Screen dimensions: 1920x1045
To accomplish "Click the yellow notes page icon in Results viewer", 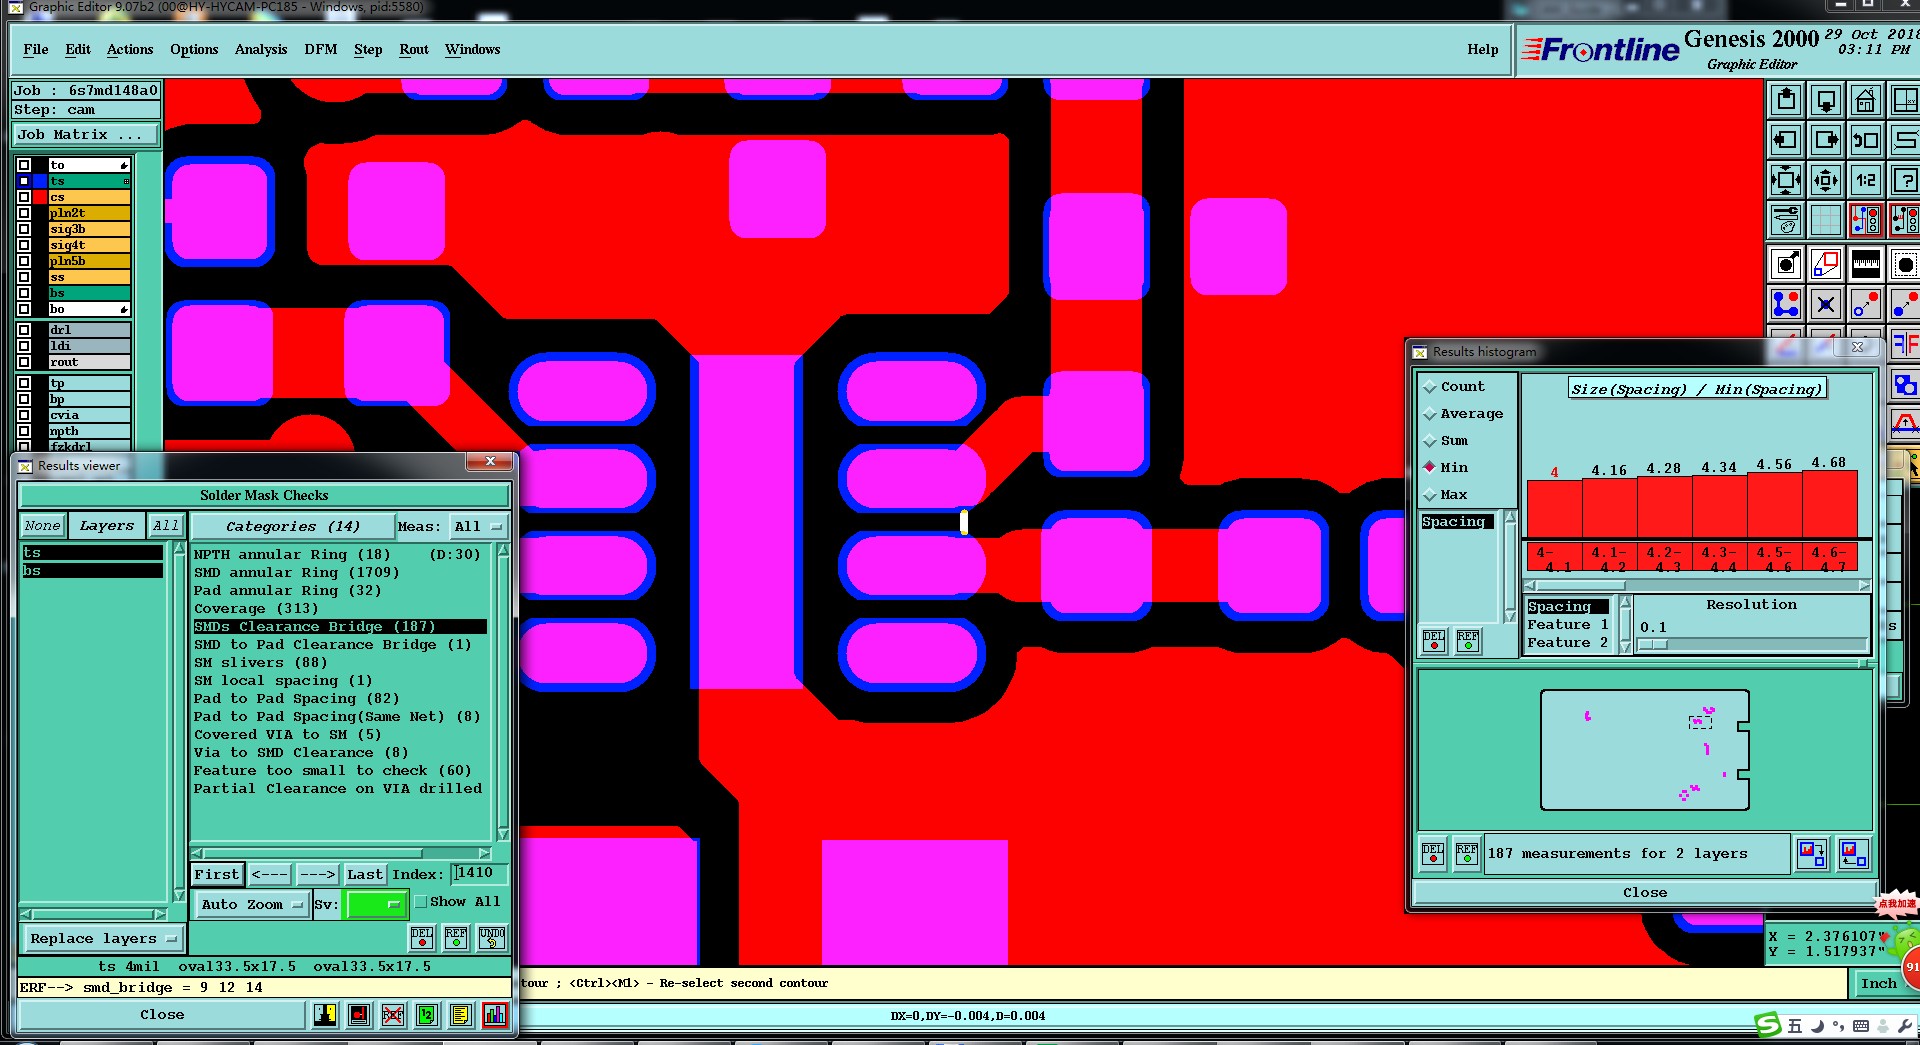I will pyautogui.click(x=460, y=1015).
